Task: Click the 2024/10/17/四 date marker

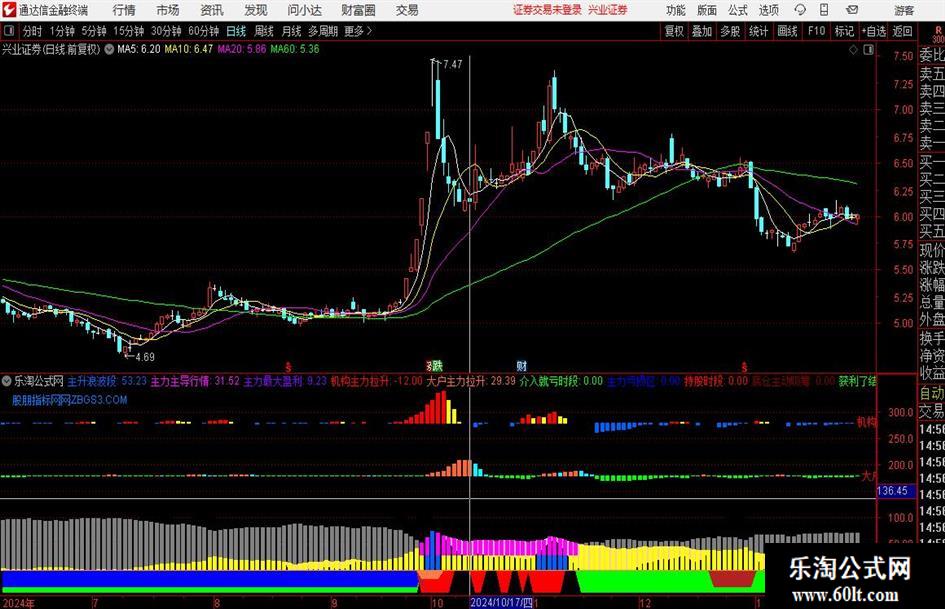Action: pyautogui.click(x=501, y=602)
